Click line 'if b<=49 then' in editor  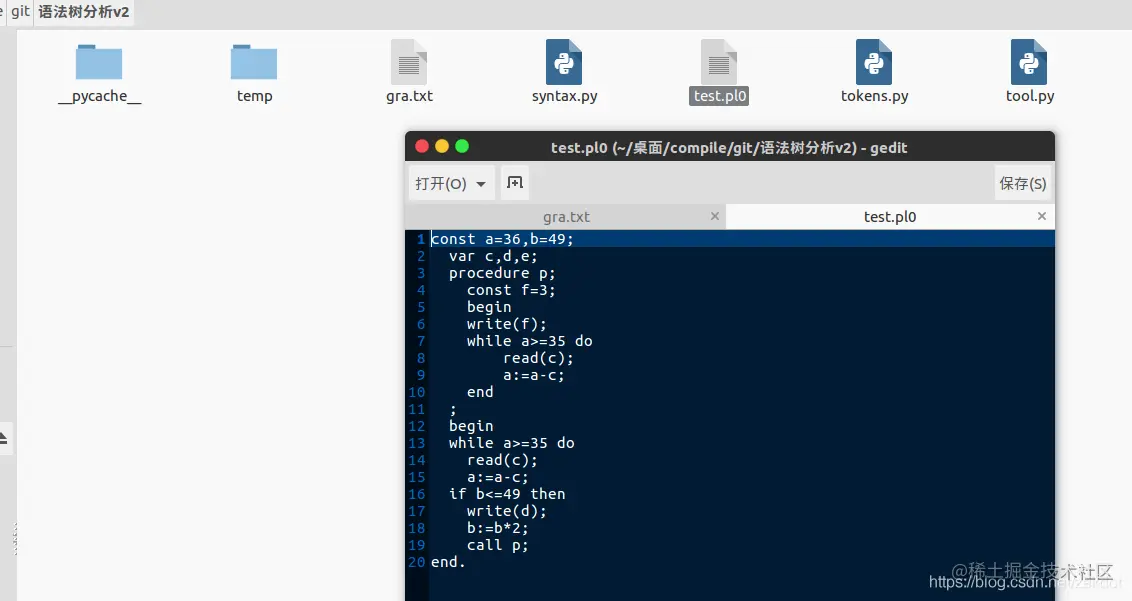pos(507,494)
